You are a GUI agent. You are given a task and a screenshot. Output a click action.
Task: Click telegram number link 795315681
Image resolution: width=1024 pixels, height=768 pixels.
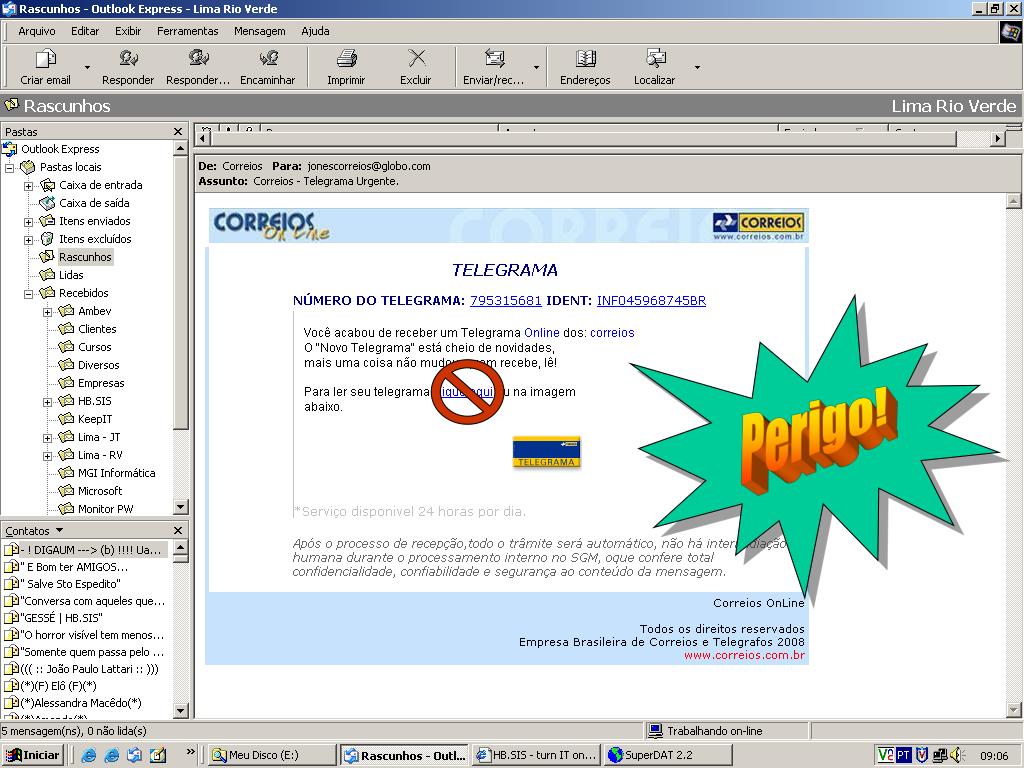tap(505, 300)
